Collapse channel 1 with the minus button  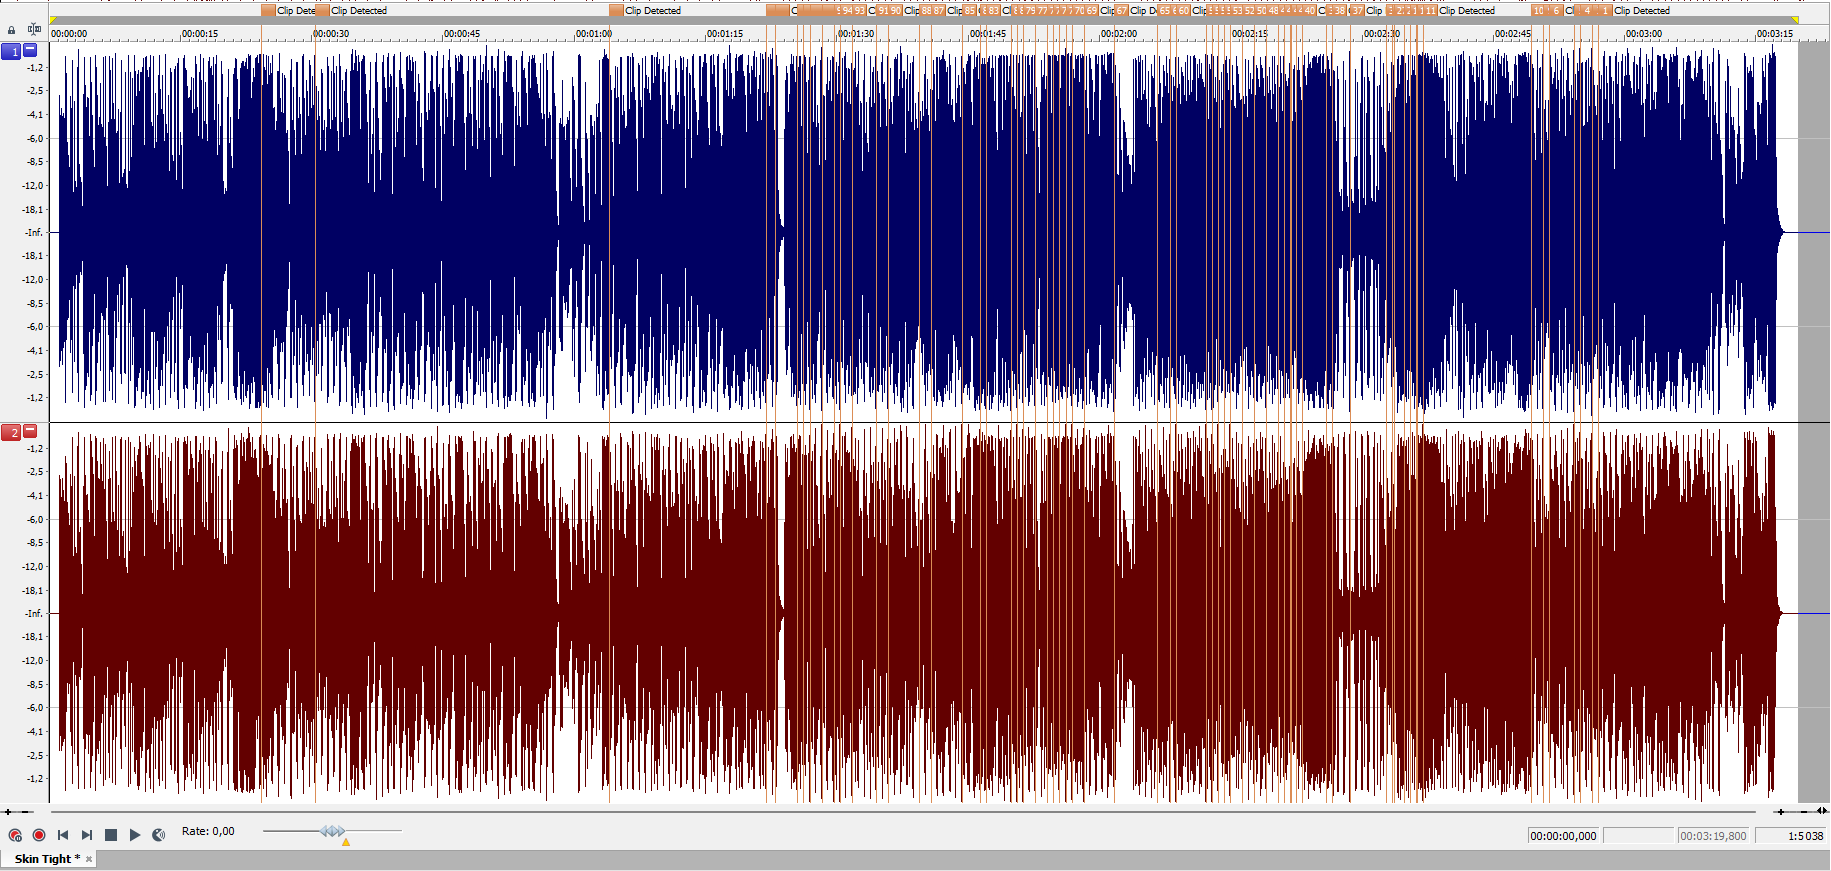pyautogui.click(x=30, y=50)
